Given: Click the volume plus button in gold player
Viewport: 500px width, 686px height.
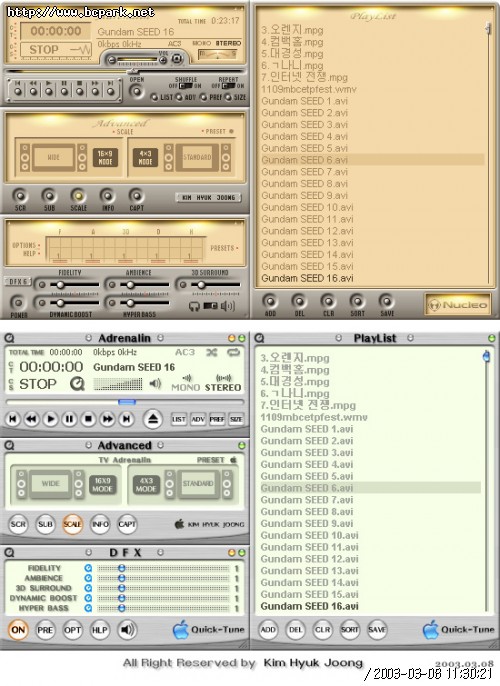Looking at the screenshot, I should click(163, 60).
